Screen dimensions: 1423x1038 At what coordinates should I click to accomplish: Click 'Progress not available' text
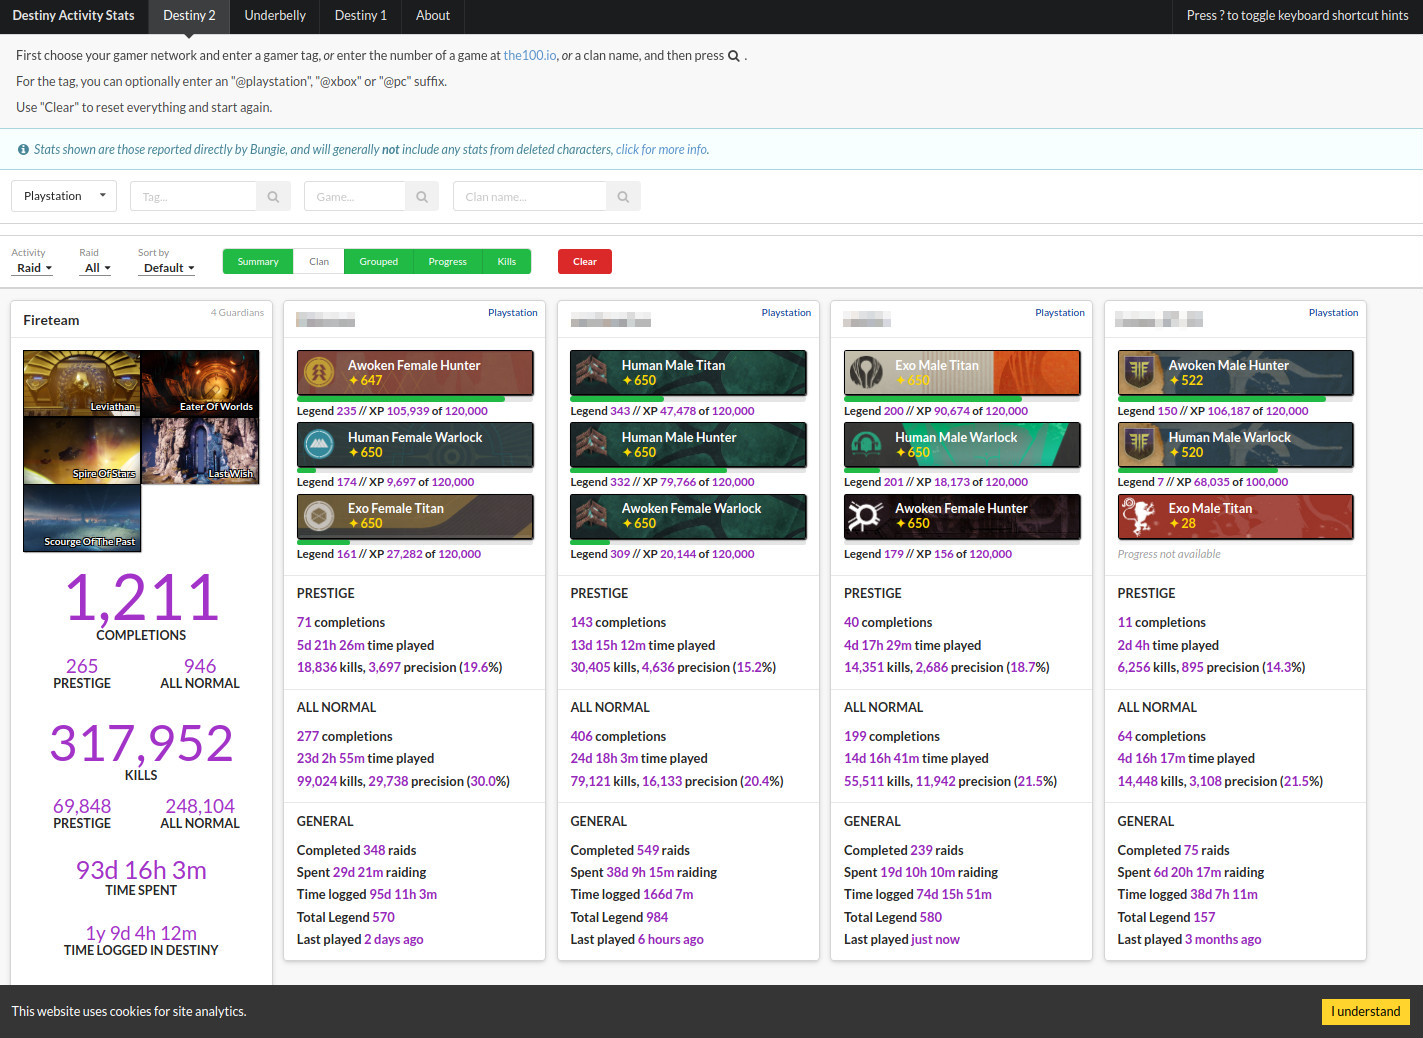[1169, 554]
